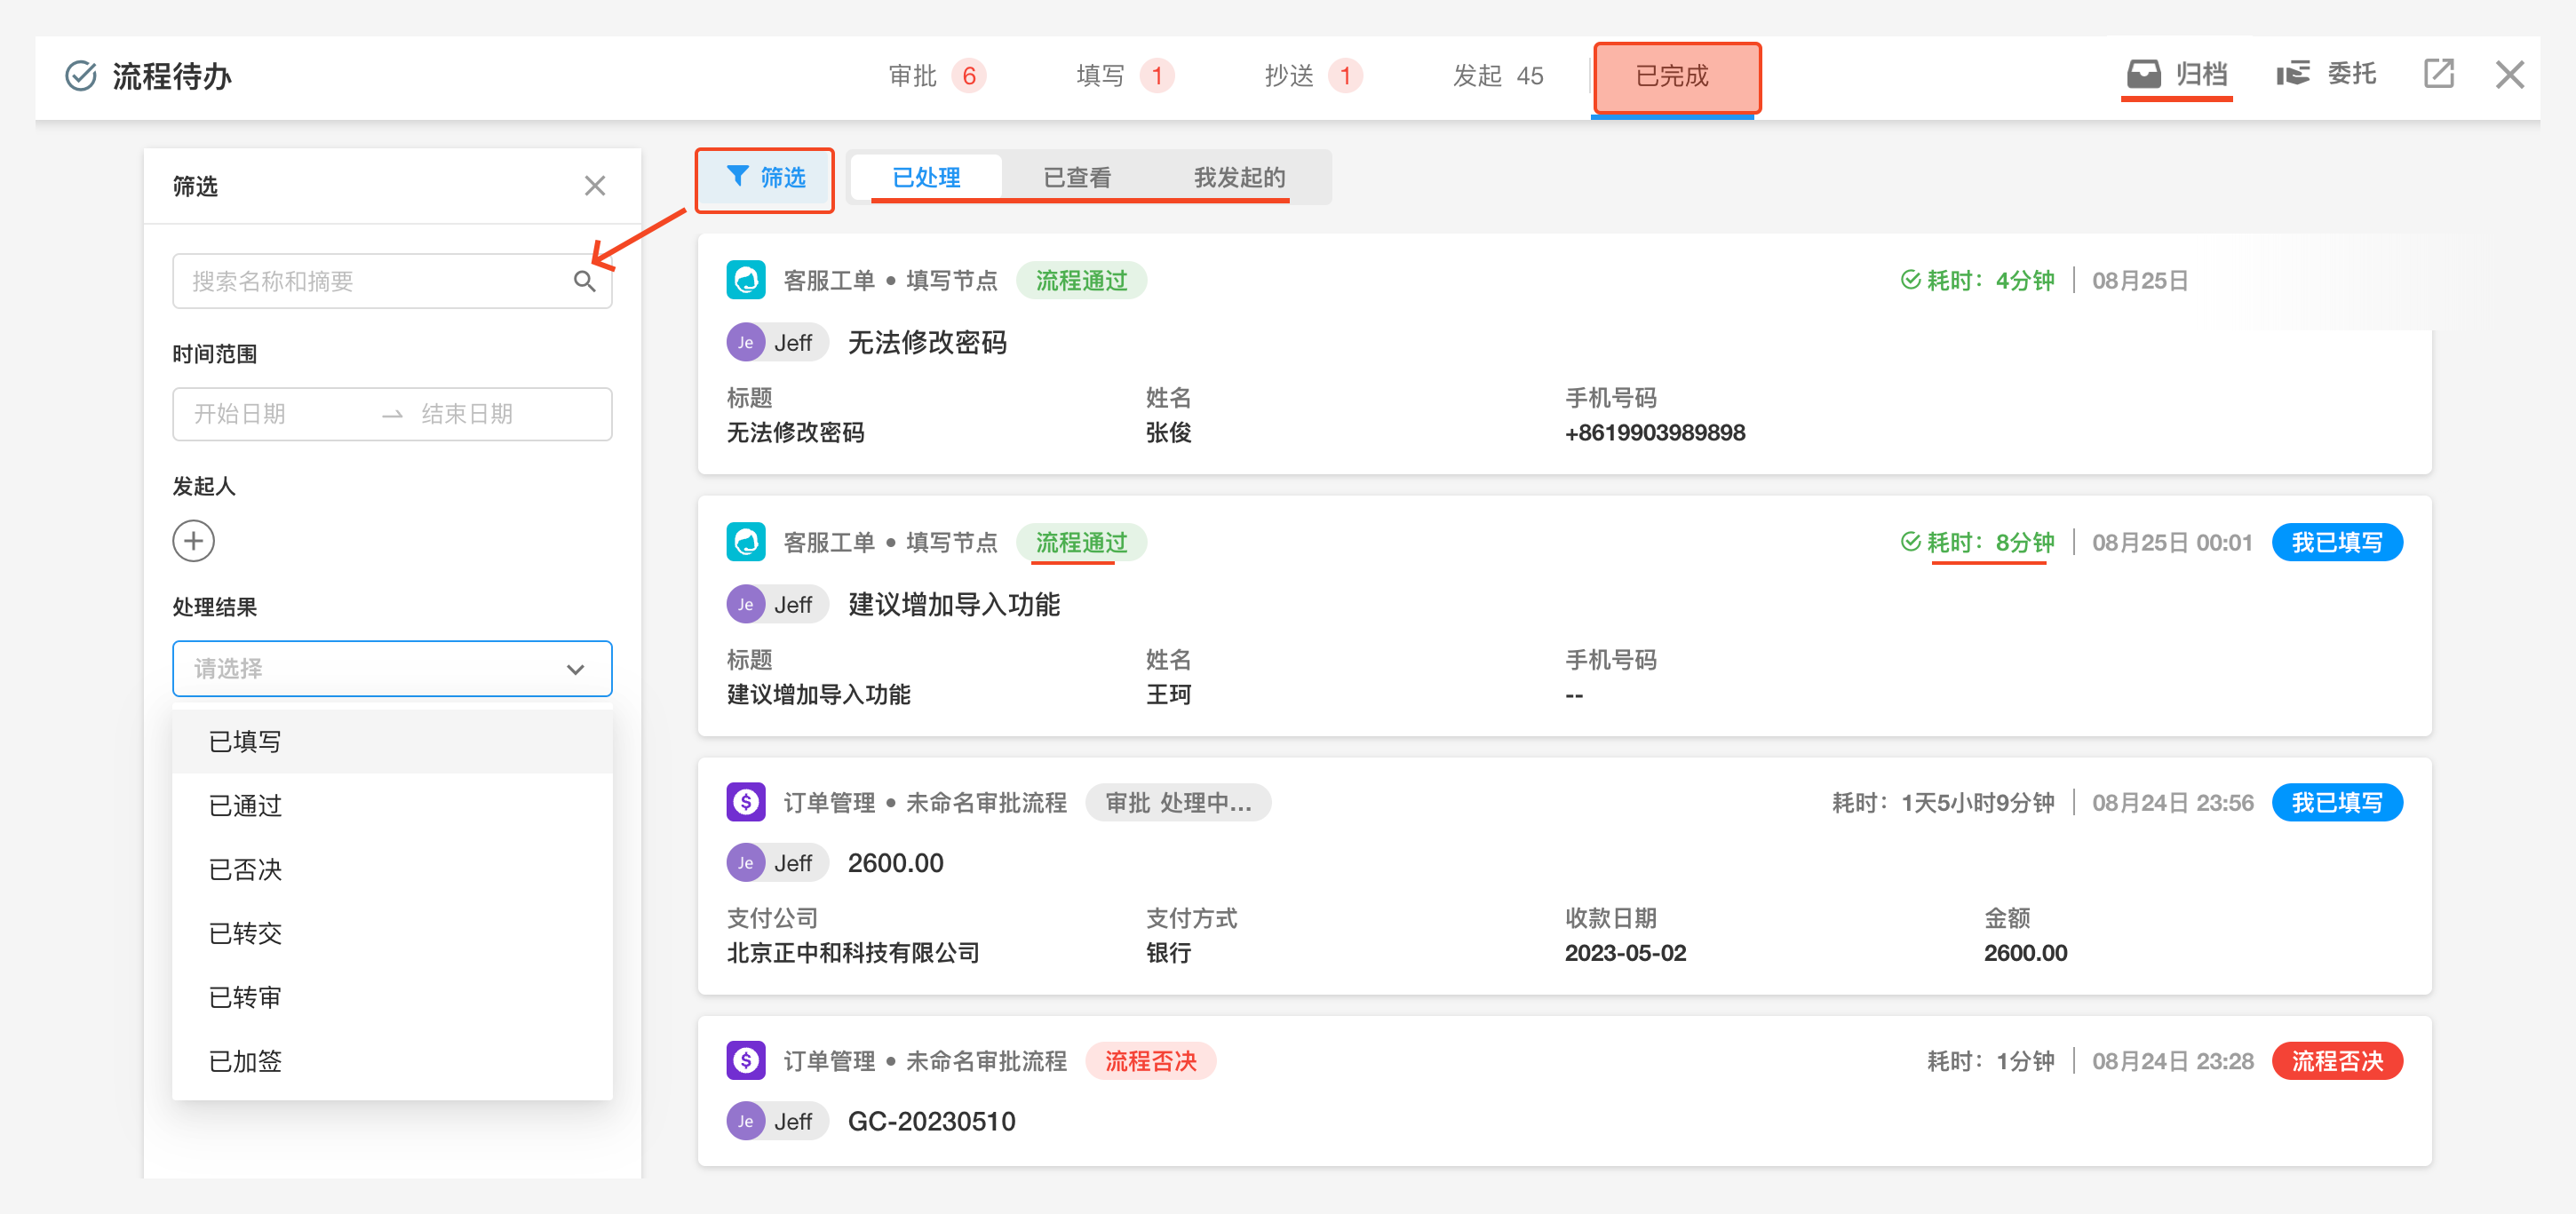
Task: Click phone number +8619903989898
Action: pyautogui.click(x=1655, y=433)
